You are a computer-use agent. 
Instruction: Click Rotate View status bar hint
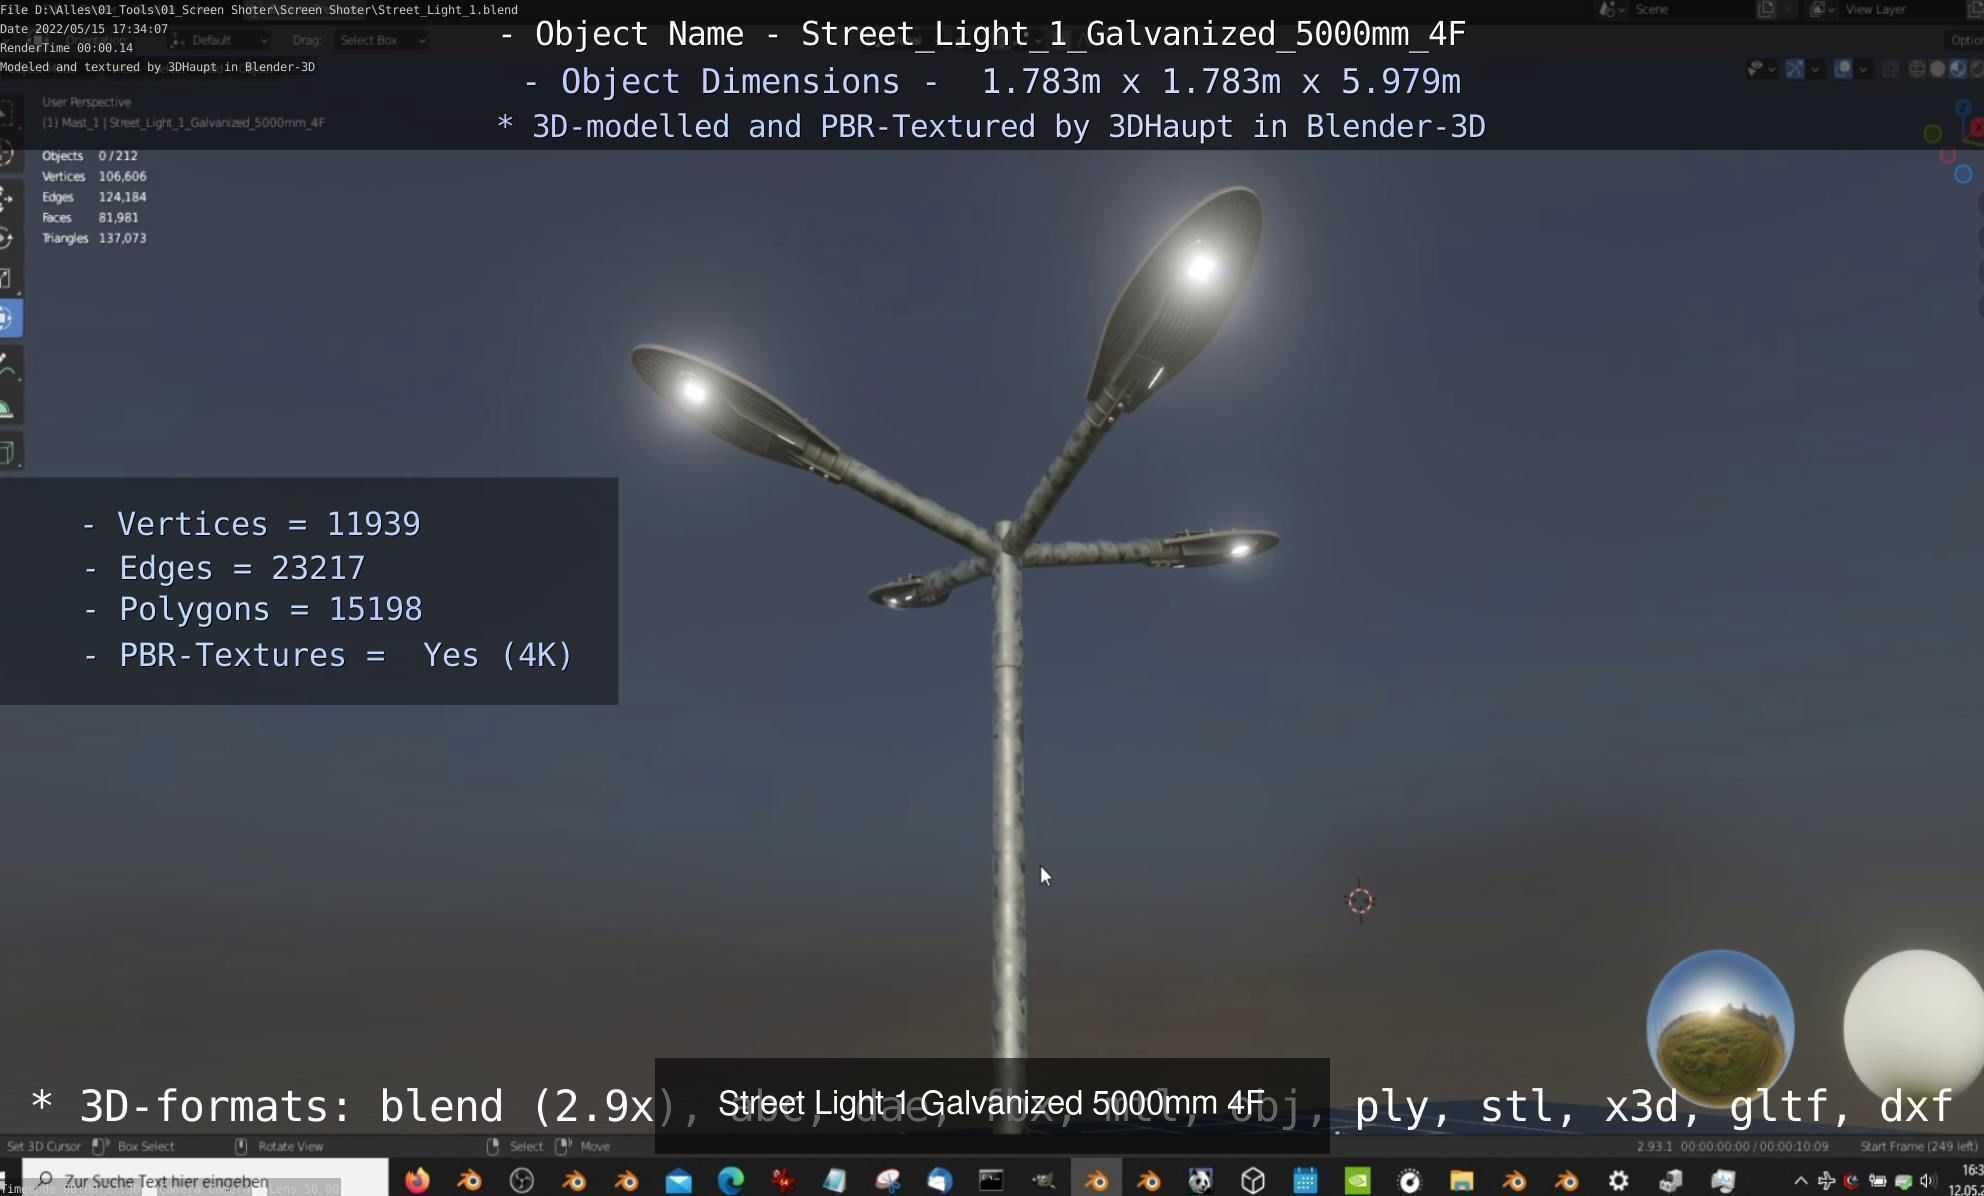pos(290,1146)
